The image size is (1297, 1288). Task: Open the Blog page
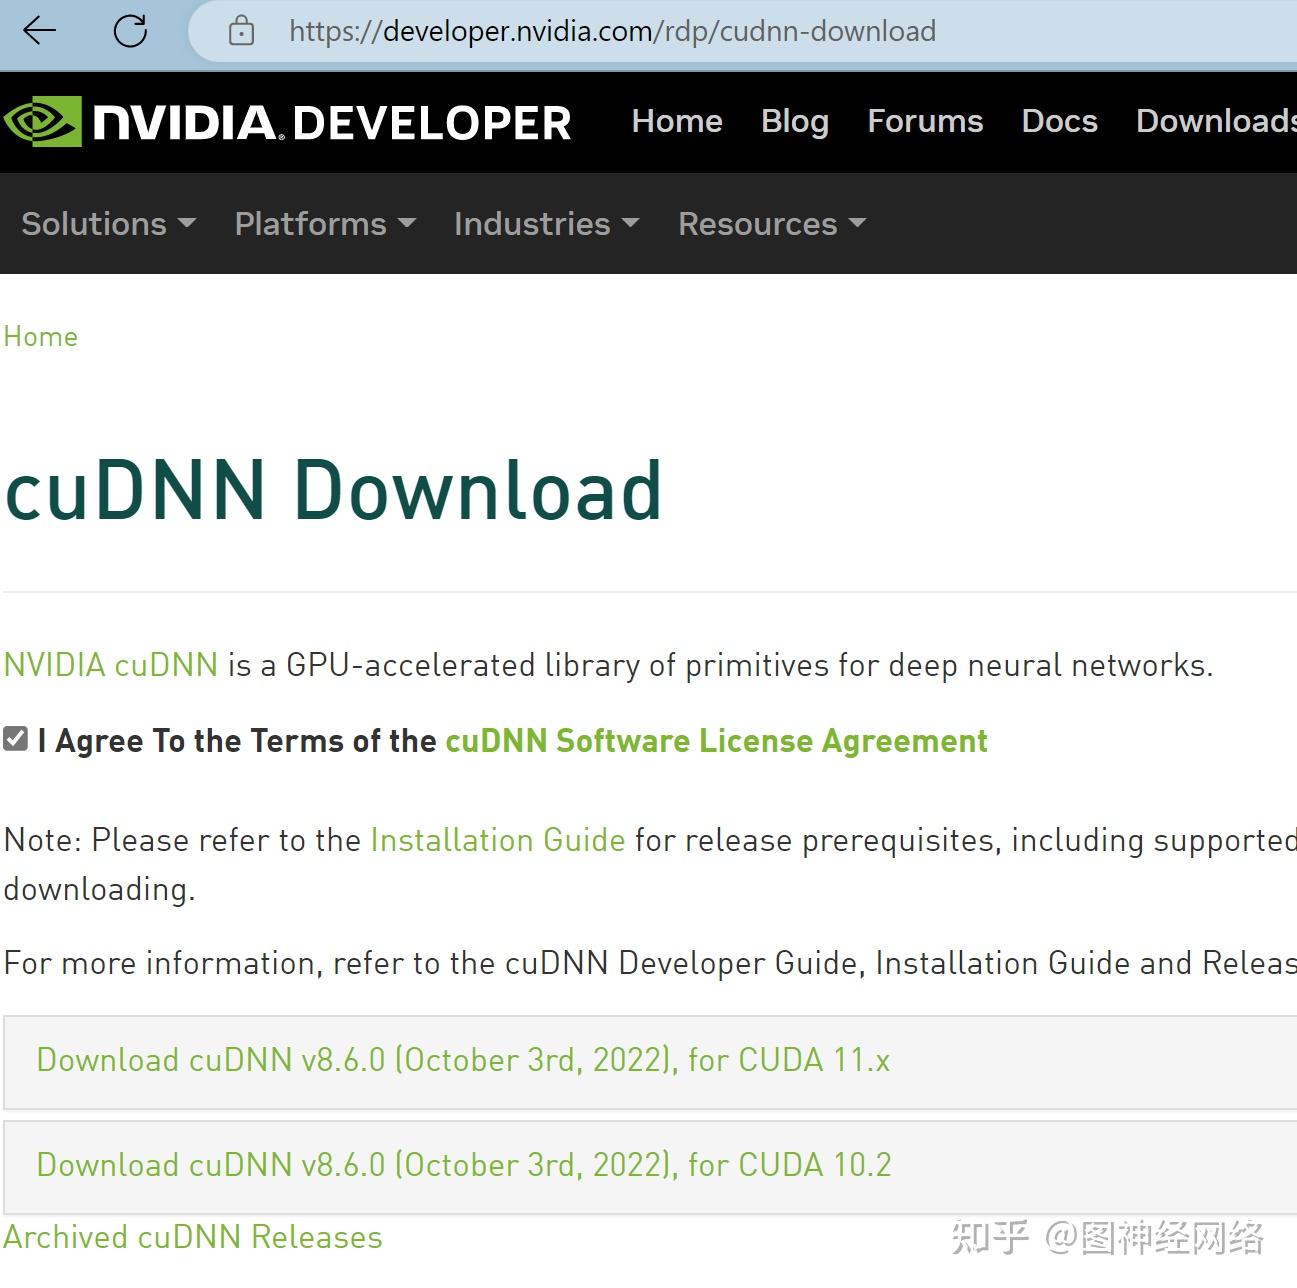click(x=794, y=121)
